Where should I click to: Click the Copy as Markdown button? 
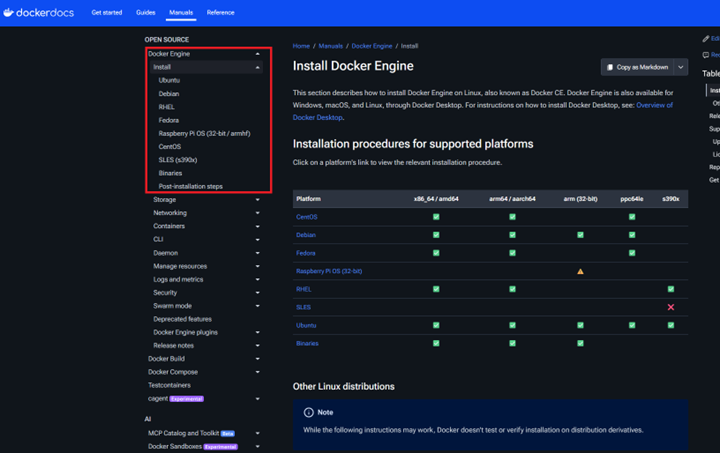pyautogui.click(x=637, y=67)
